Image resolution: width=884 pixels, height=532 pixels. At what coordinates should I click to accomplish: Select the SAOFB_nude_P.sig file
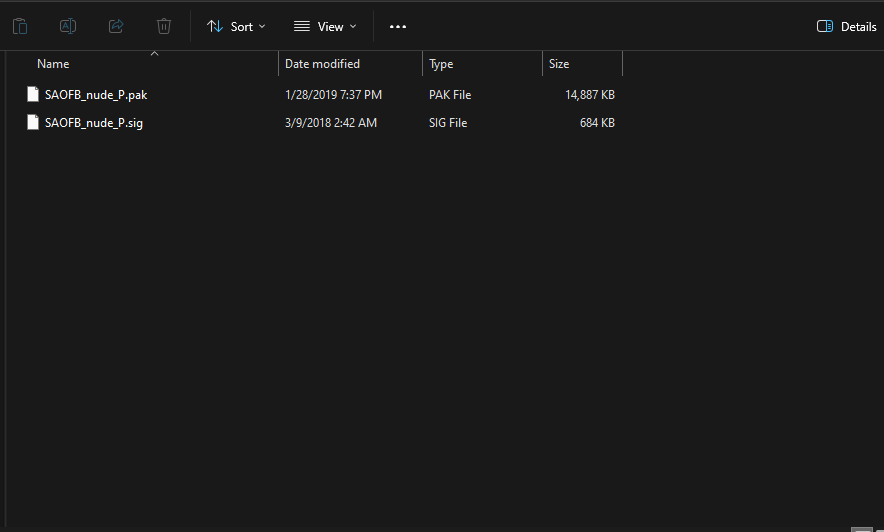click(x=94, y=123)
